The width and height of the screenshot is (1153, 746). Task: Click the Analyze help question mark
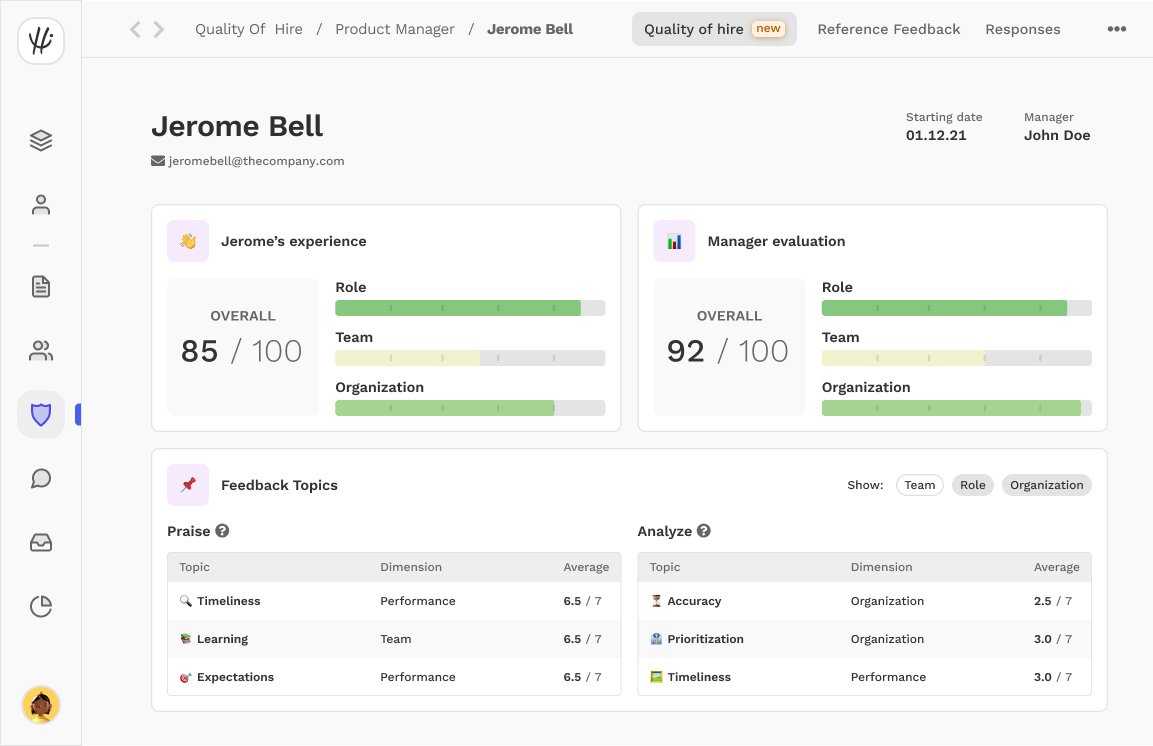point(704,531)
